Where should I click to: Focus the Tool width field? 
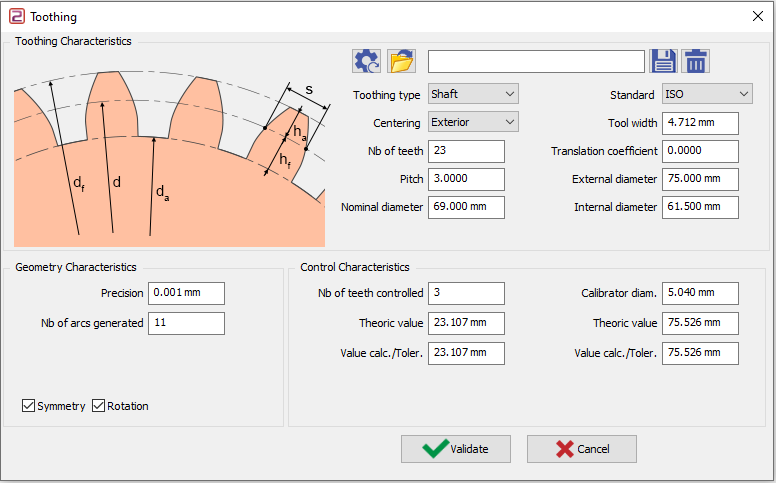tap(699, 123)
